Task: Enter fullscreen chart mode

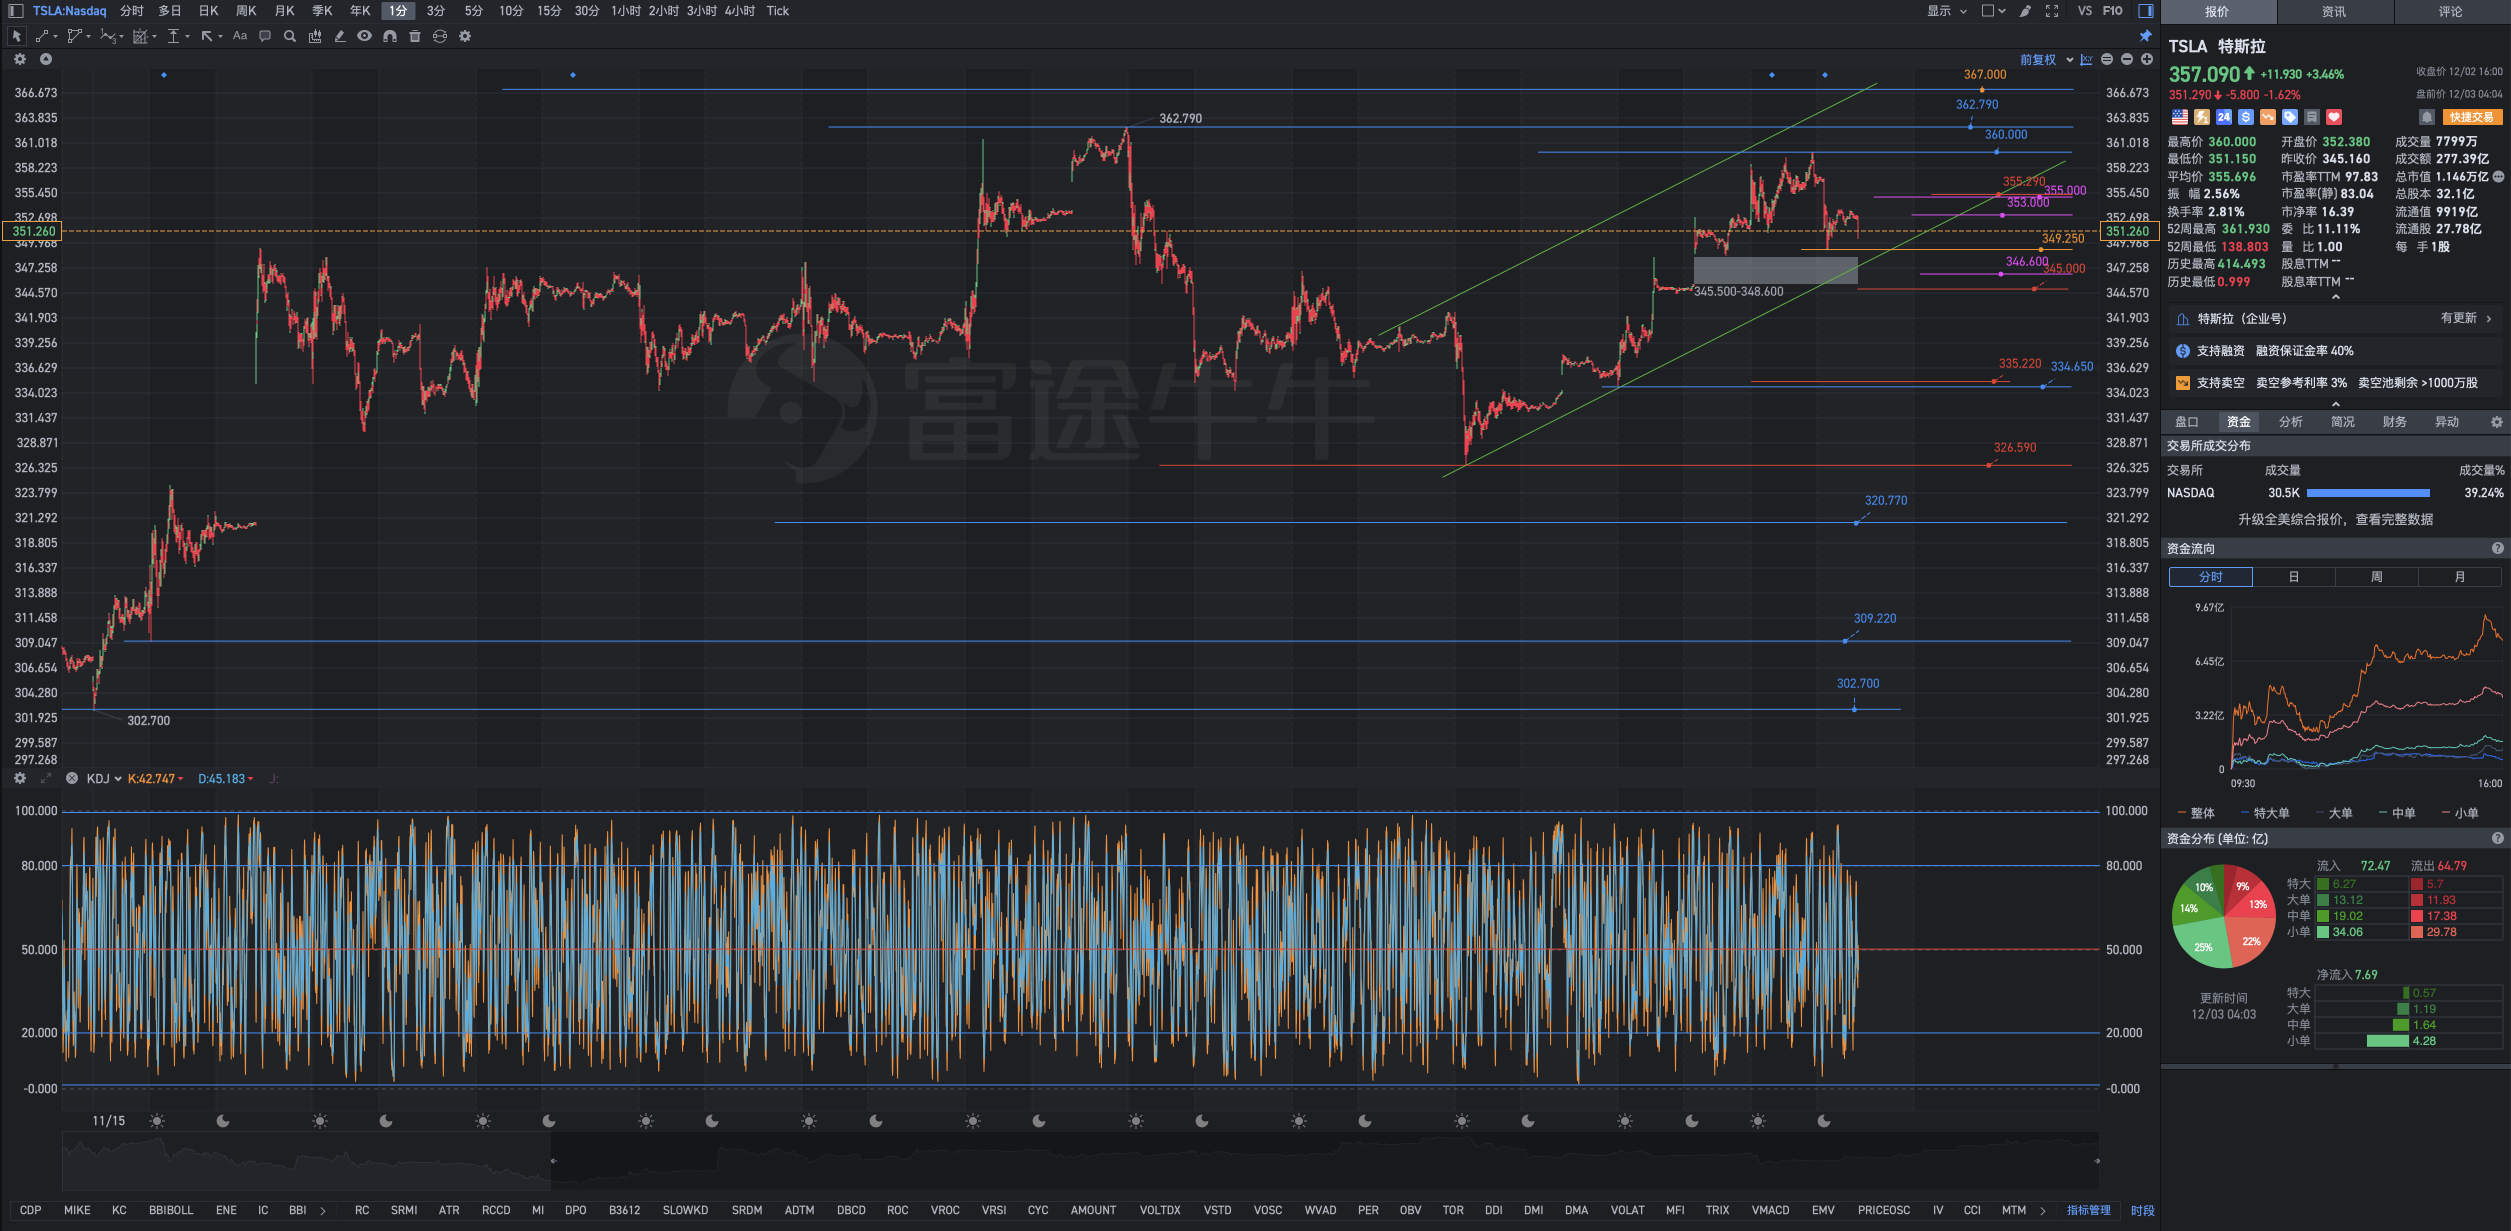Action: click(2052, 11)
